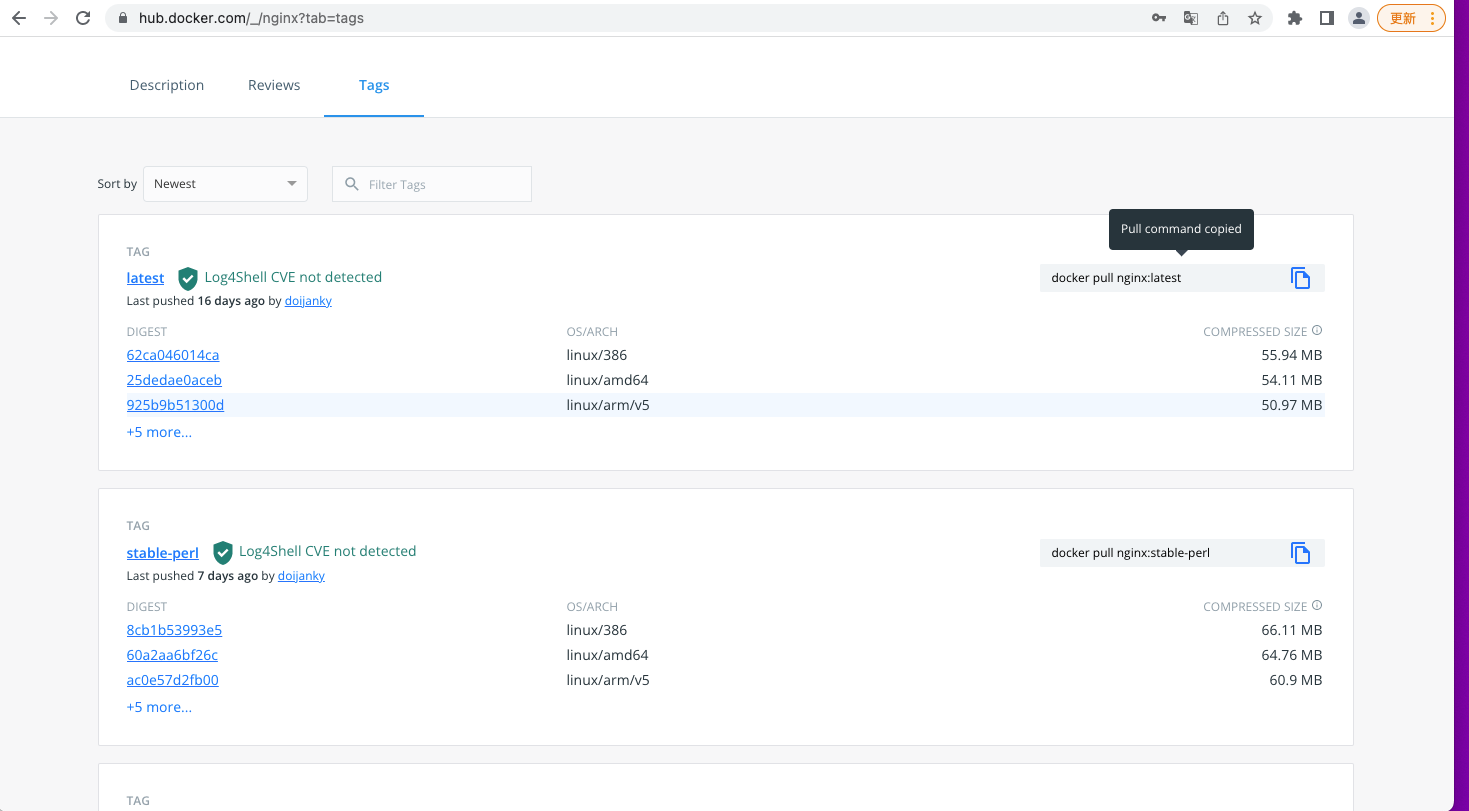1469x811 pixels.
Task: Click the browser address bar URL
Action: point(251,18)
